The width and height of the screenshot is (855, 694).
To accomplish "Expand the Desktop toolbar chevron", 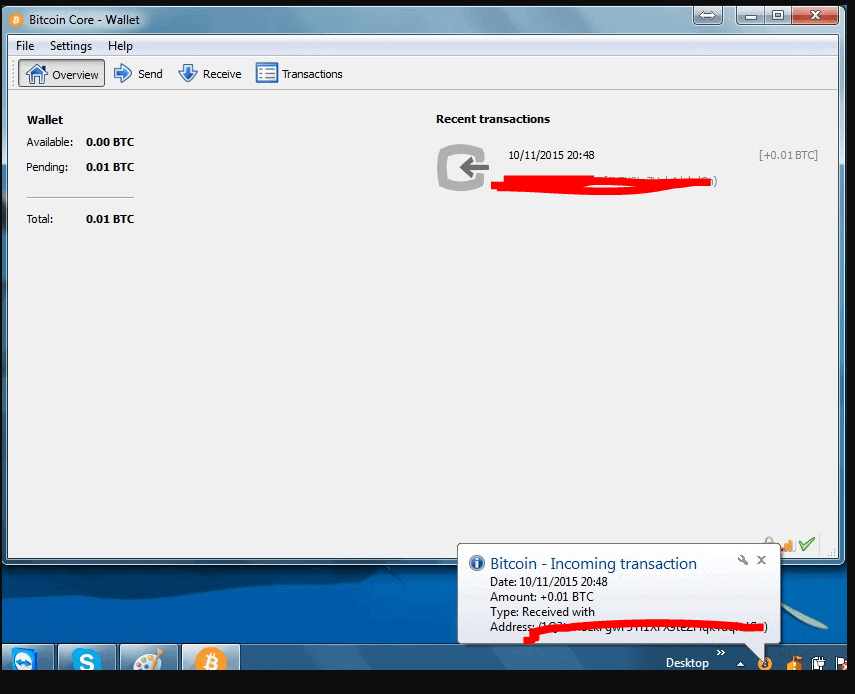I will pos(721,653).
